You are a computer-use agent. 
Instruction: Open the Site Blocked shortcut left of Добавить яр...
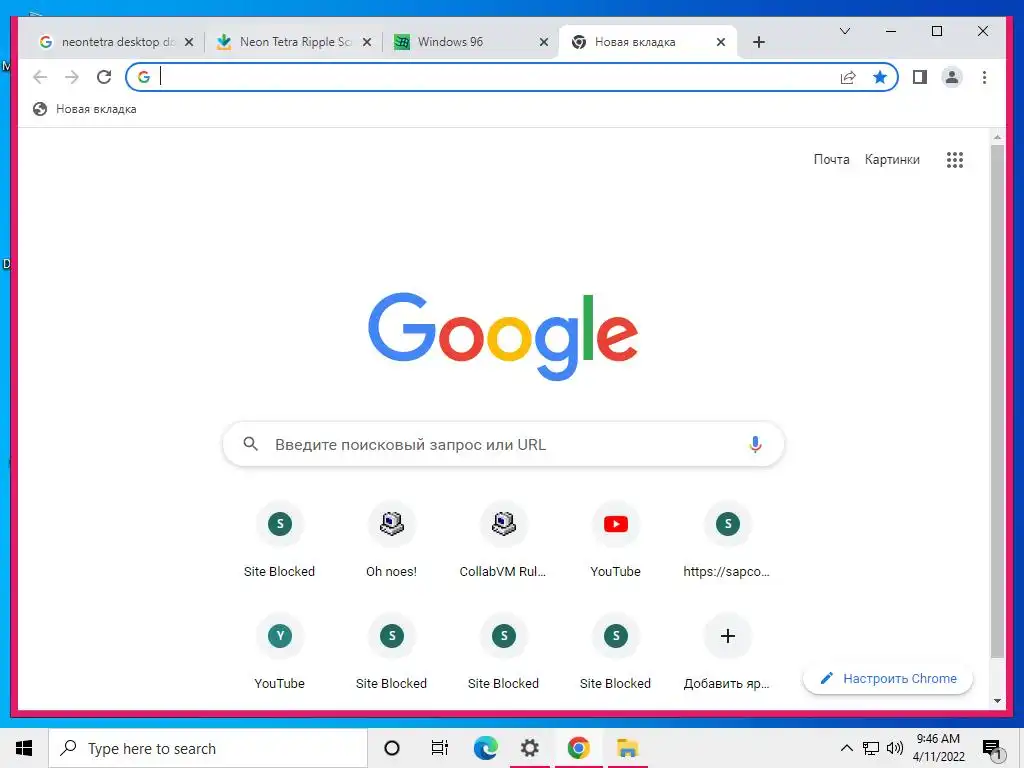615,652
